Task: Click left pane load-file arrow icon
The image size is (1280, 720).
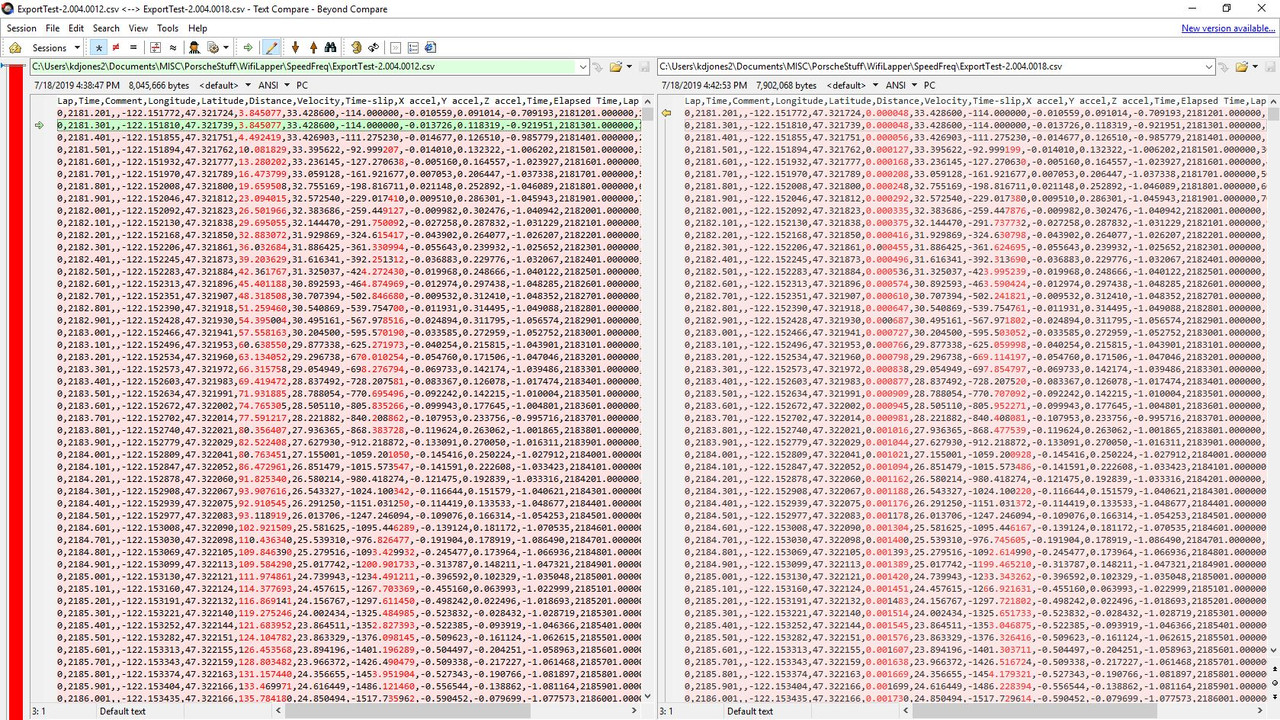Action: pyautogui.click(x=597, y=66)
